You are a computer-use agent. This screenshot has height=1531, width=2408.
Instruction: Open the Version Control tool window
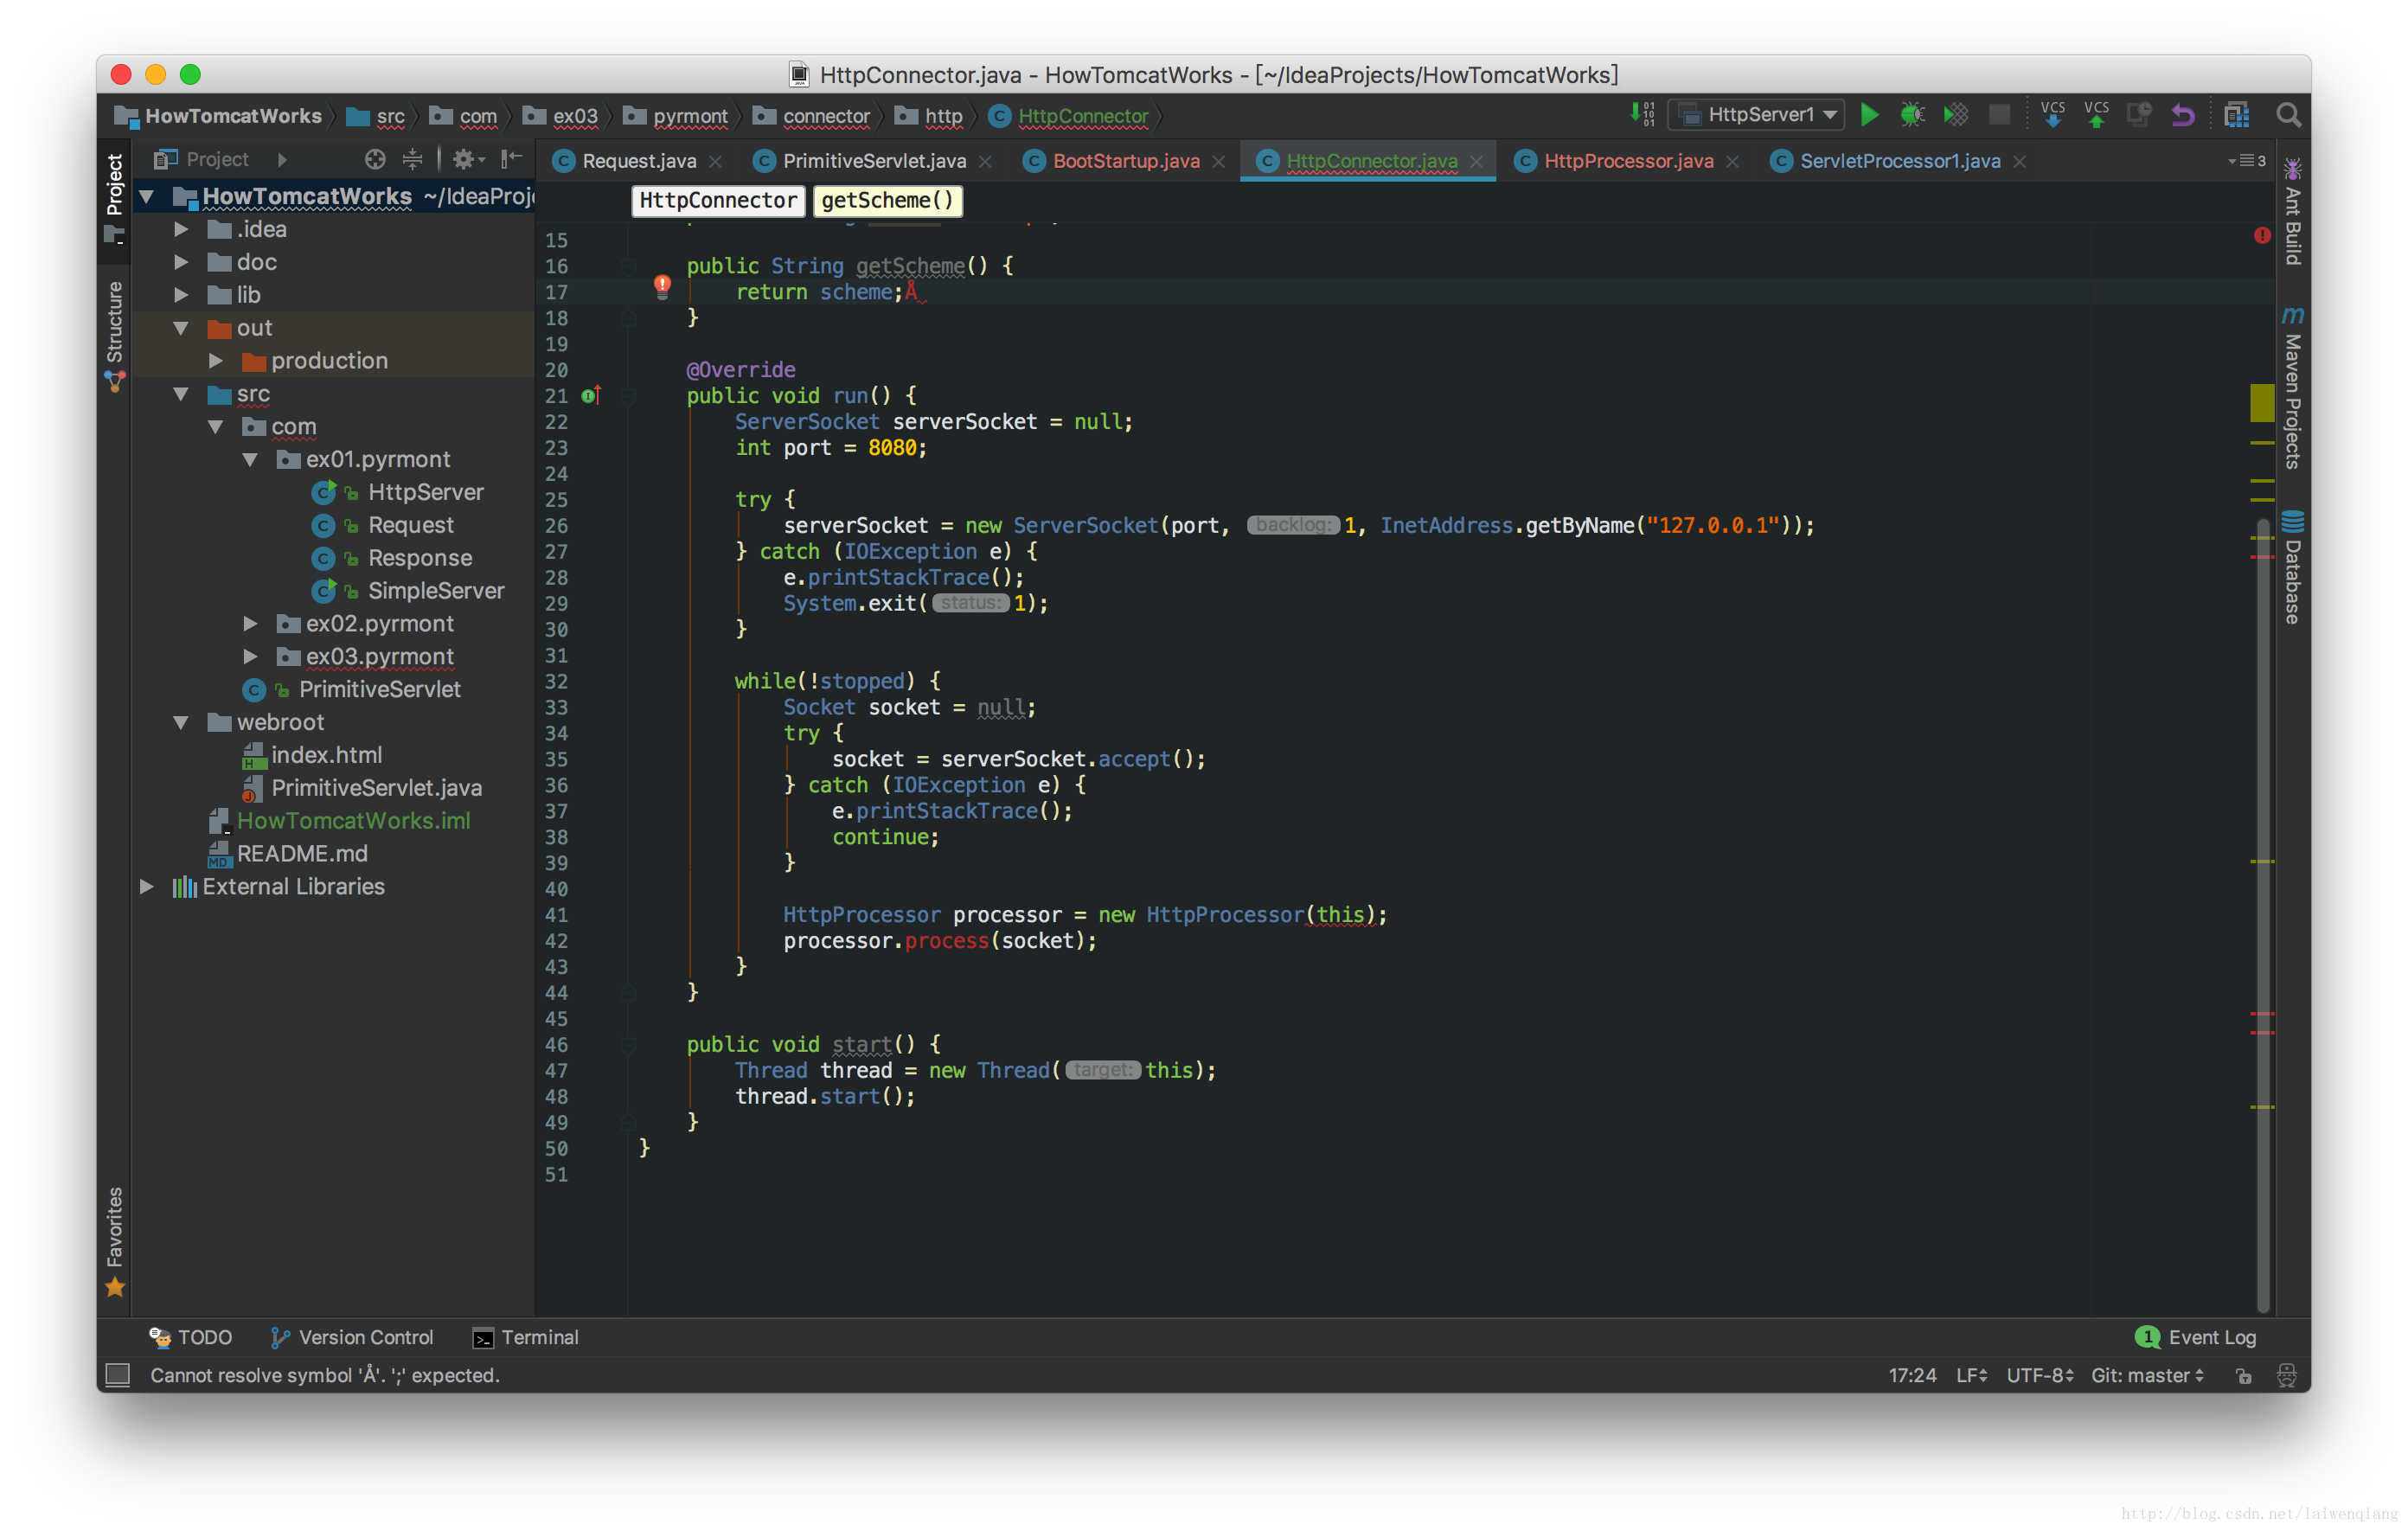pyautogui.click(x=352, y=1337)
